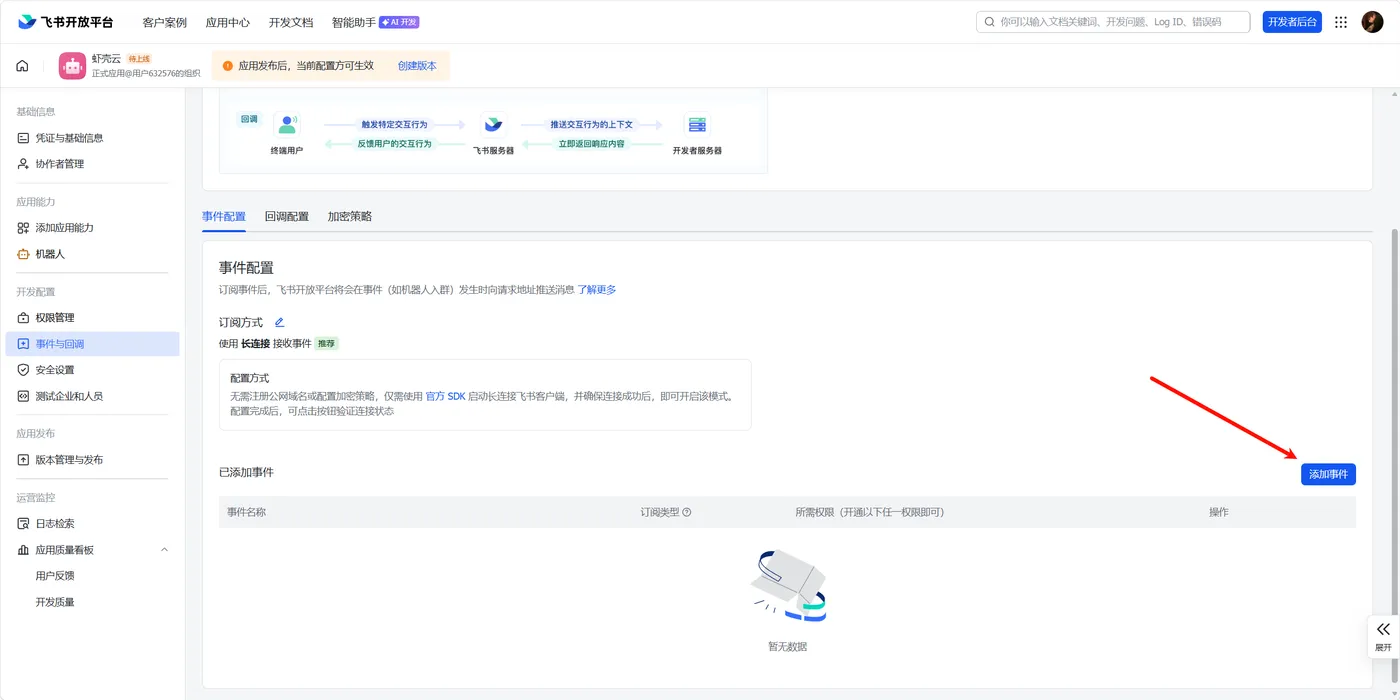
Task: Switch to the 事件配置 tab
Action: coord(223,216)
